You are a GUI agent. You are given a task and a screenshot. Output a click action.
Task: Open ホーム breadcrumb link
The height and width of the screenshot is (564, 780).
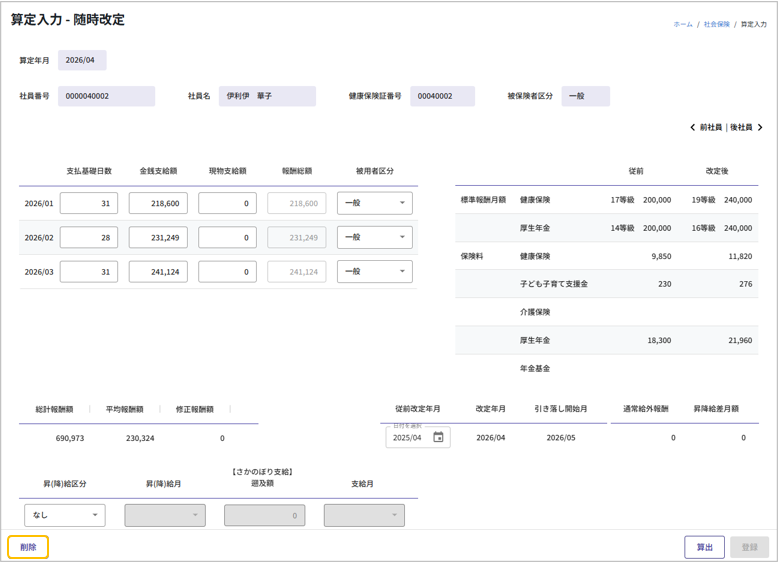(682, 24)
